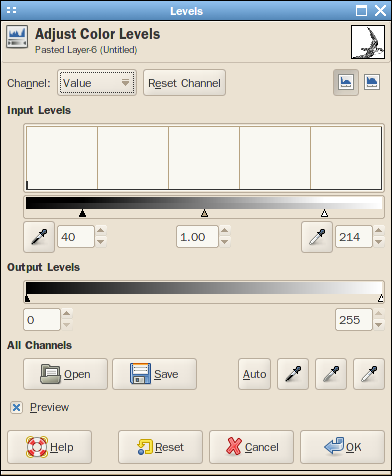Close the Levels window
Image resolution: width=392 pixels, height=476 pixels.
(380, 11)
